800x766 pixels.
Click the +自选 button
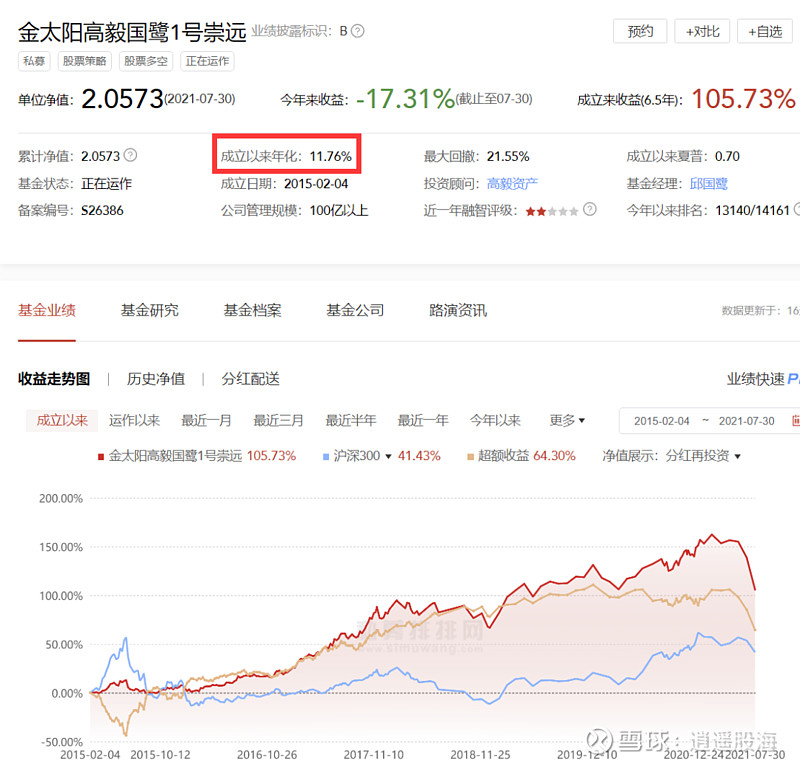(x=765, y=31)
